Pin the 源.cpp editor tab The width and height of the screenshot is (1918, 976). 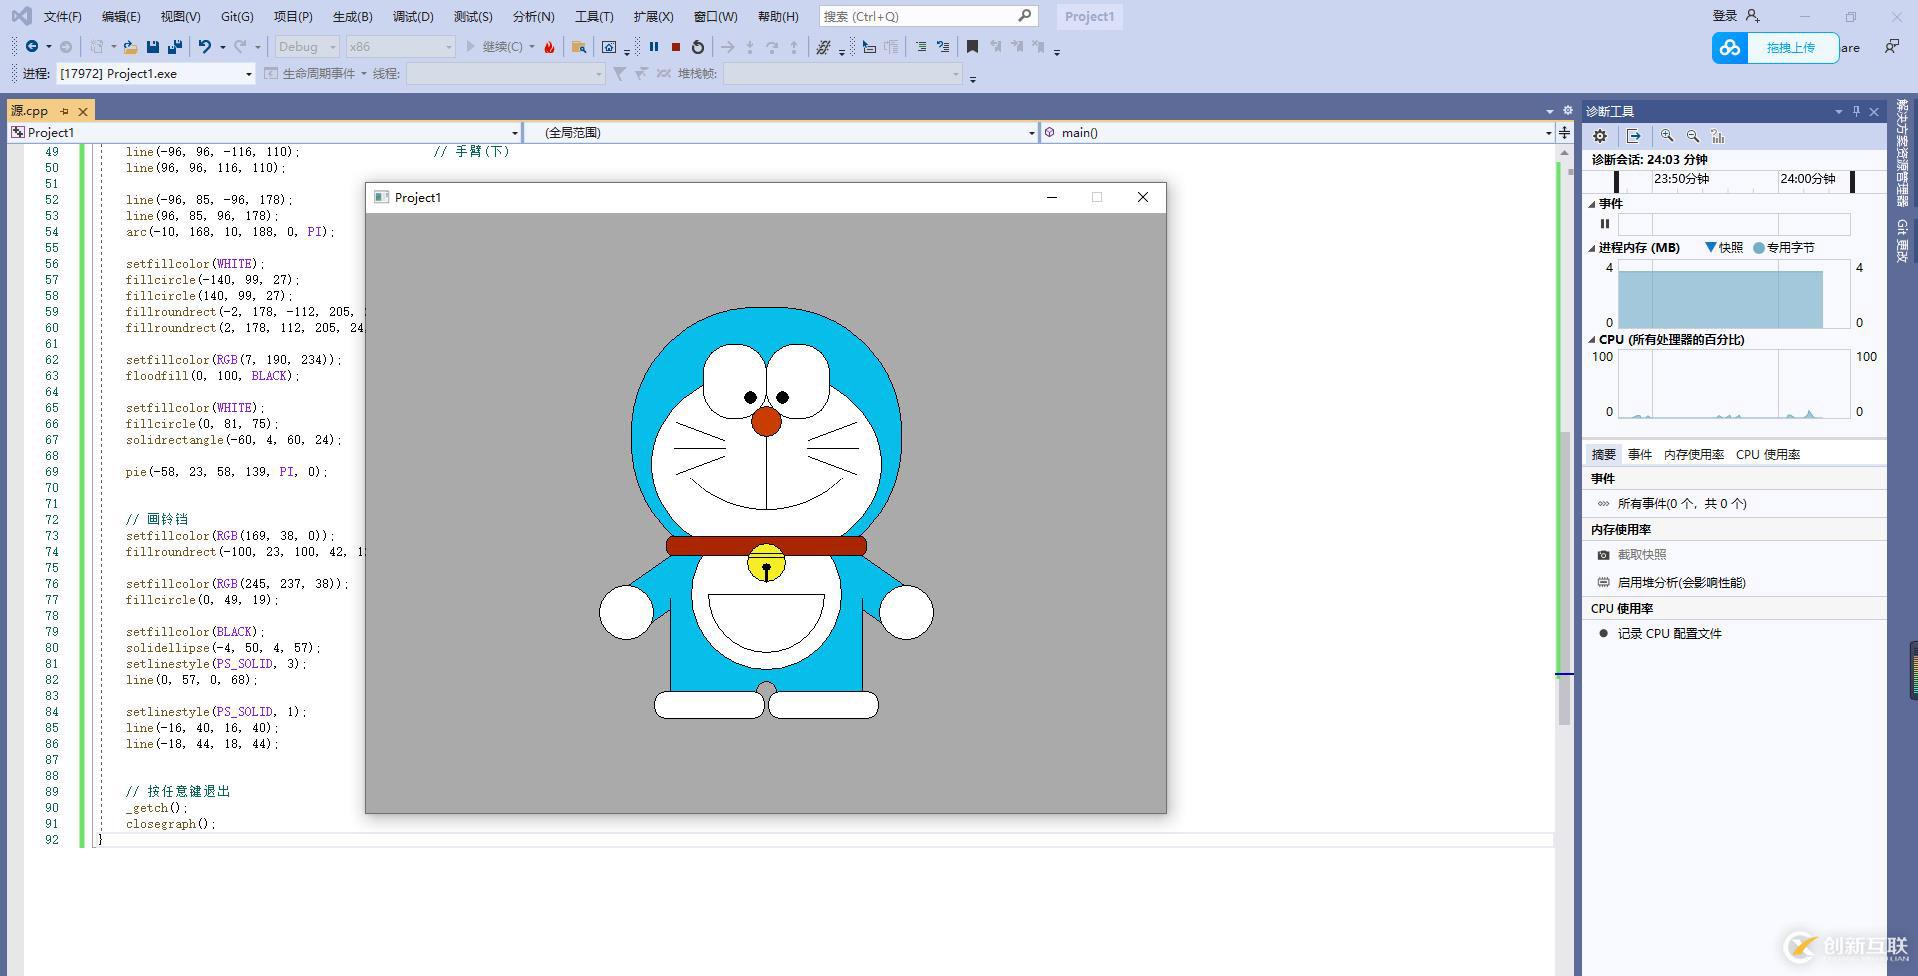[64, 111]
